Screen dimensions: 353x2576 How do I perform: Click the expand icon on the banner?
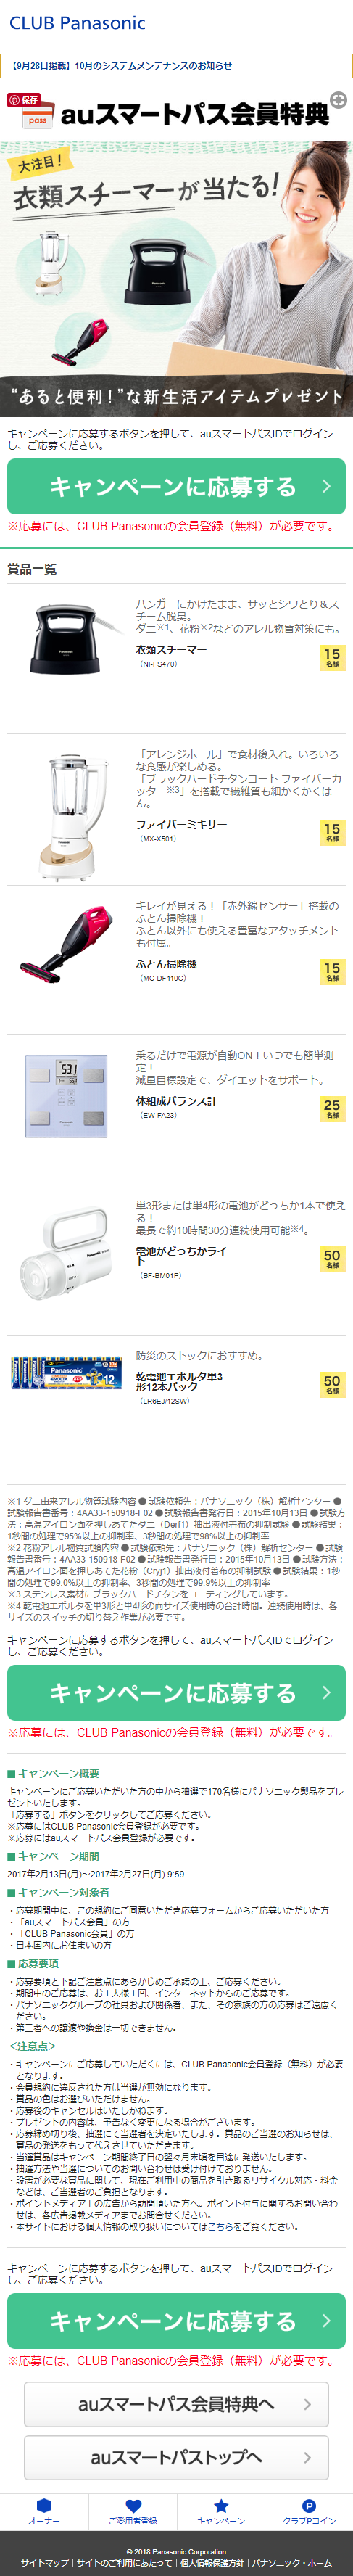tap(338, 100)
